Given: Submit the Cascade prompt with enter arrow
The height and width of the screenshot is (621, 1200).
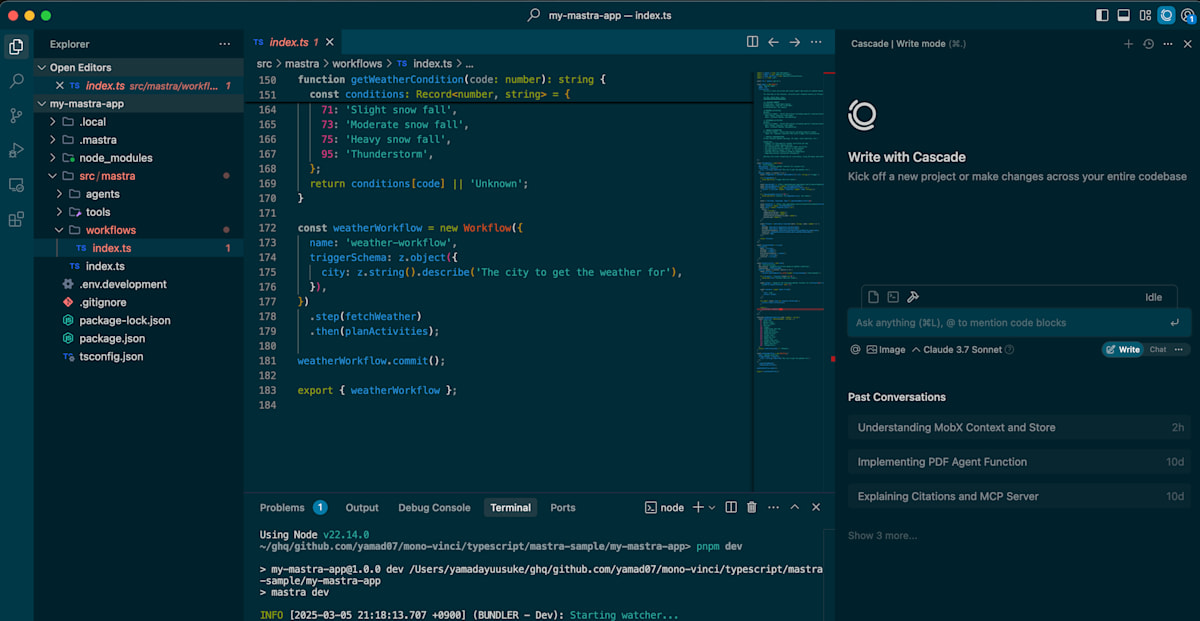Looking at the screenshot, I should point(1174,323).
